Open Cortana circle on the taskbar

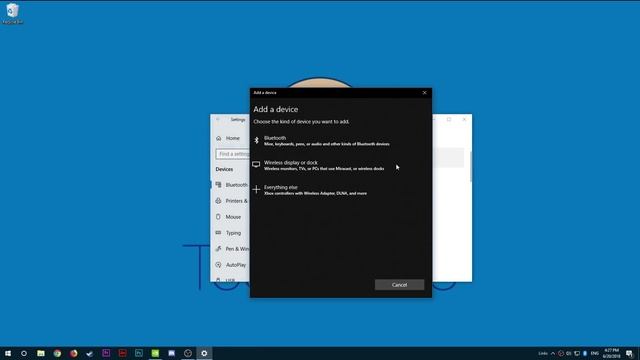24,353
